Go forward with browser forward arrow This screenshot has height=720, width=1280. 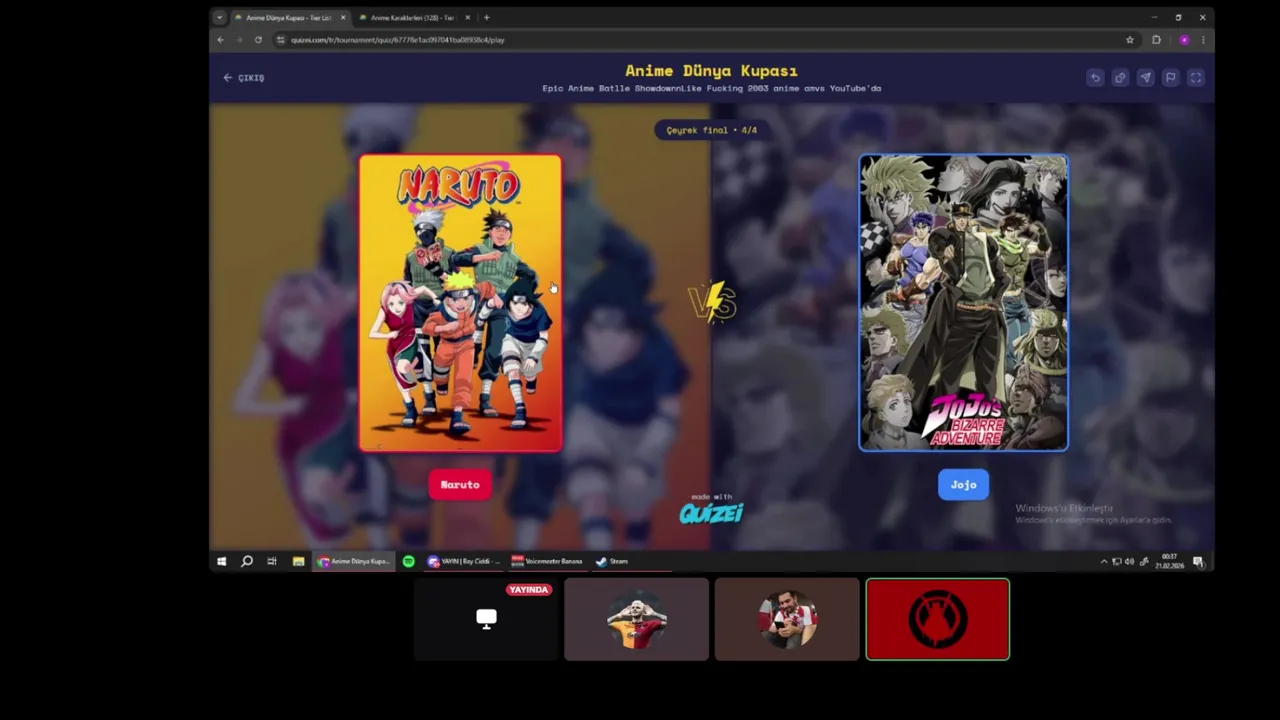click(239, 40)
